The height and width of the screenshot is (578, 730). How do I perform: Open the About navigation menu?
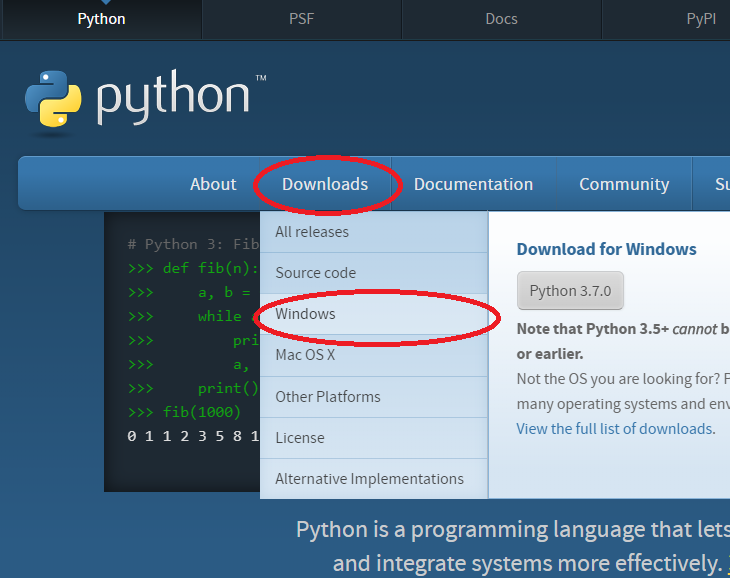[213, 184]
